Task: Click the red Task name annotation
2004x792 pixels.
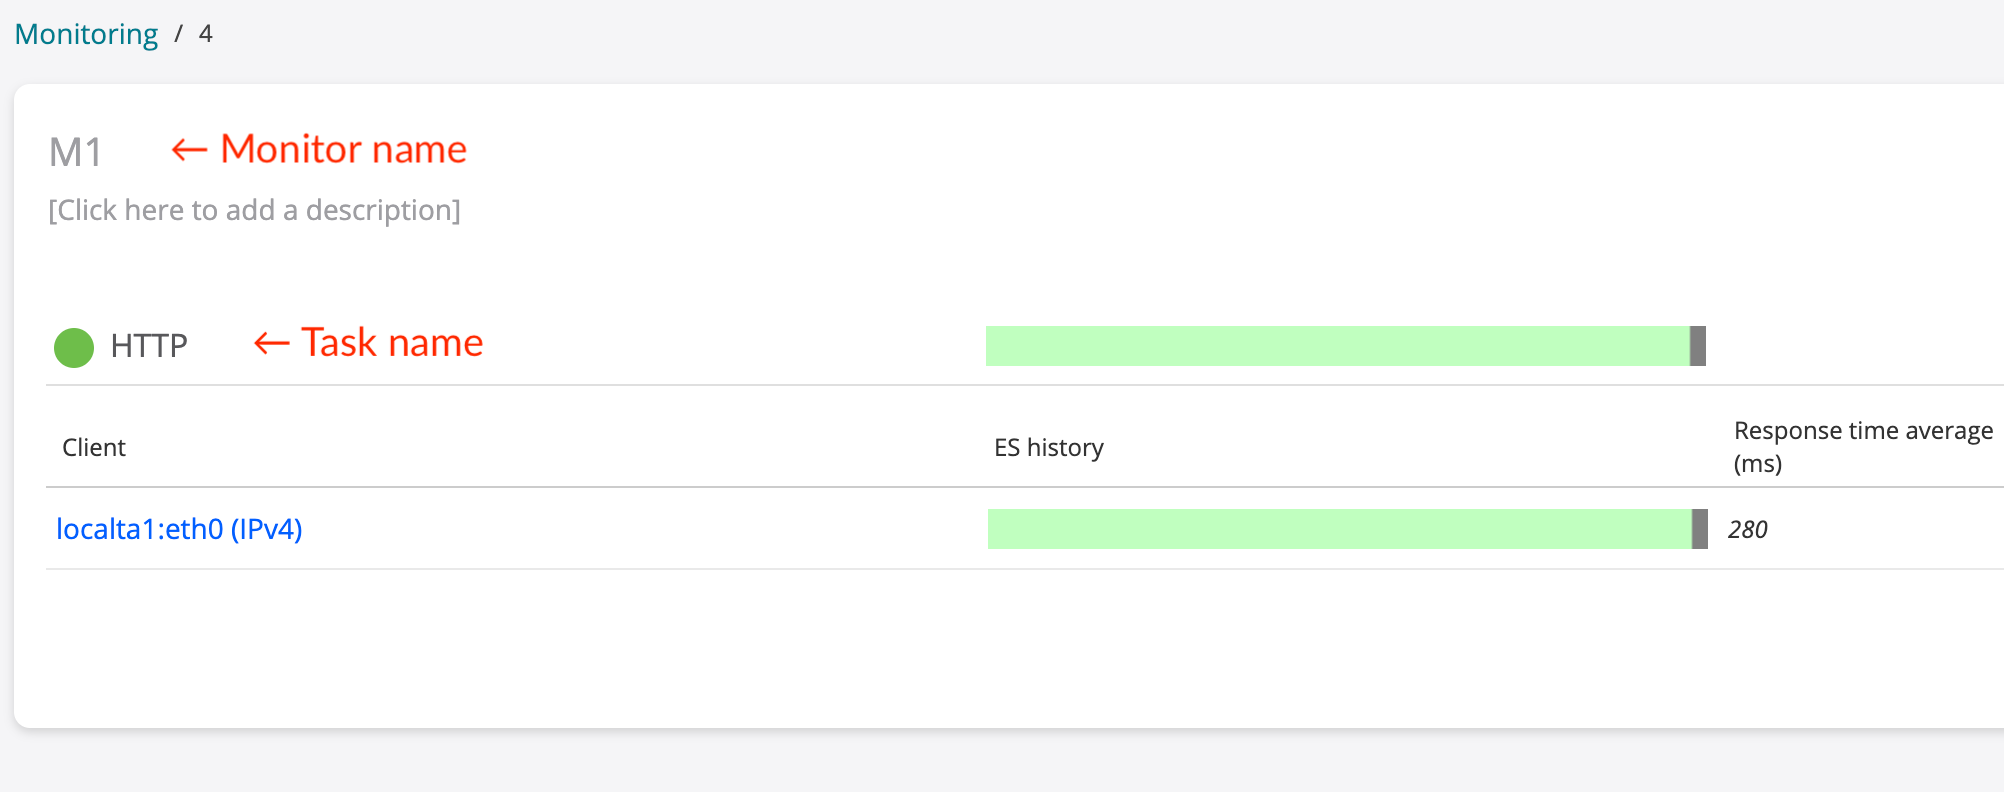Action: click(392, 343)
